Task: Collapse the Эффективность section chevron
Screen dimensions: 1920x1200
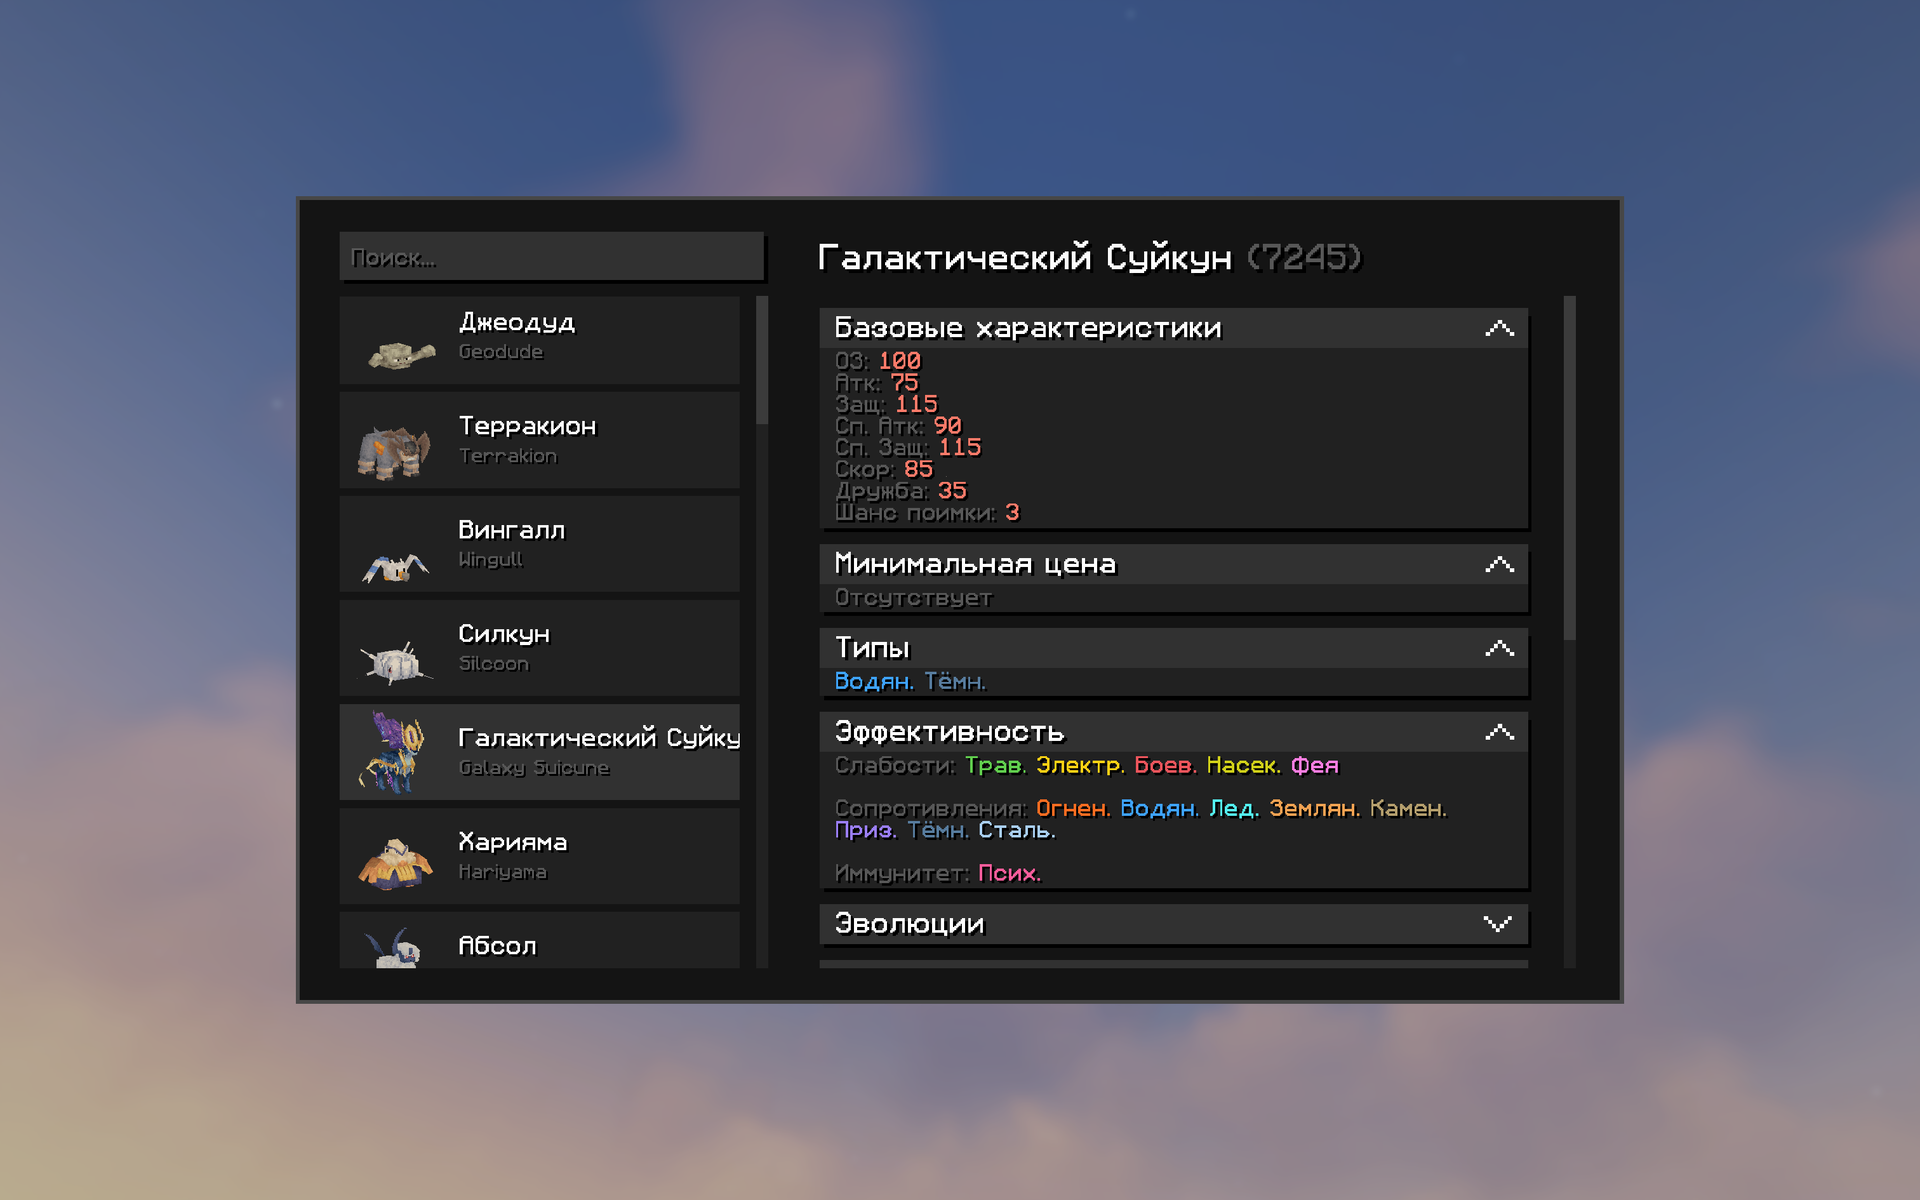Action: pos(1499,732)
